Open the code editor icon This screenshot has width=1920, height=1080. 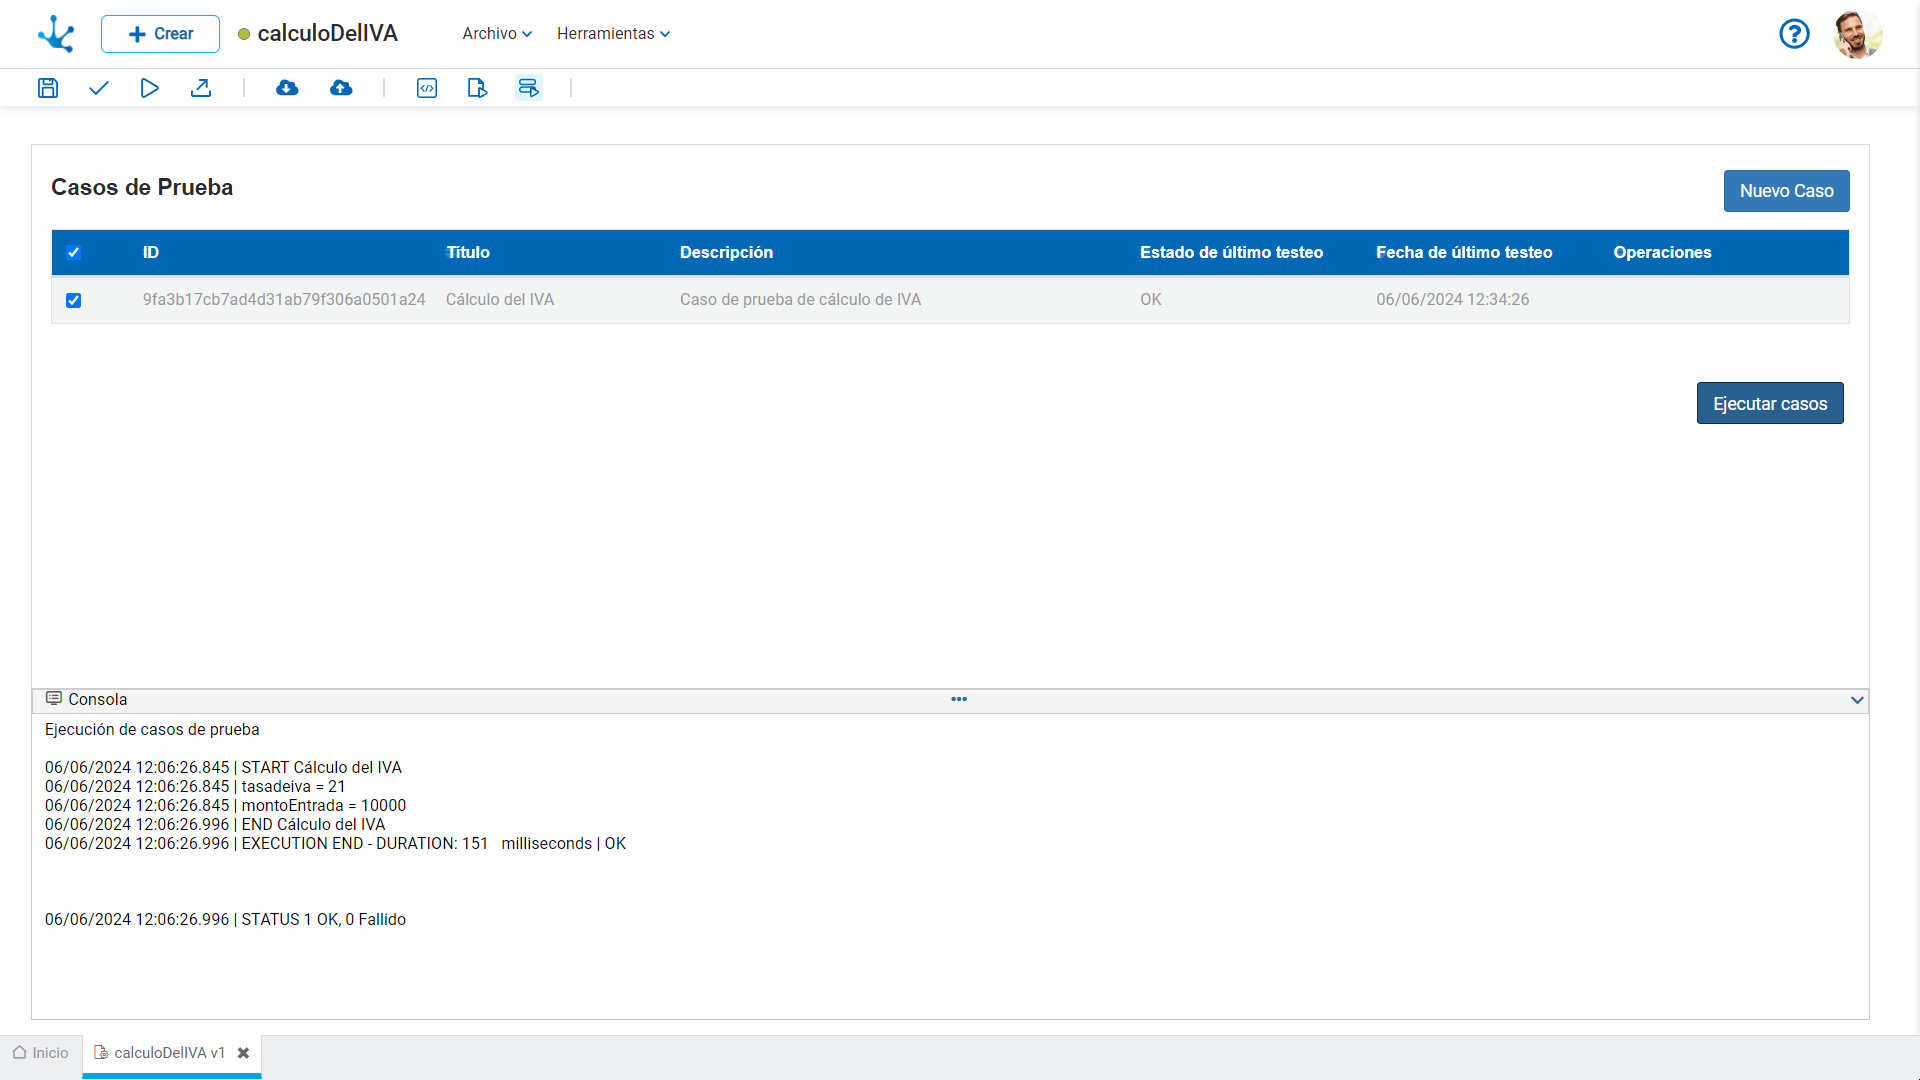(x=427, y=88)
